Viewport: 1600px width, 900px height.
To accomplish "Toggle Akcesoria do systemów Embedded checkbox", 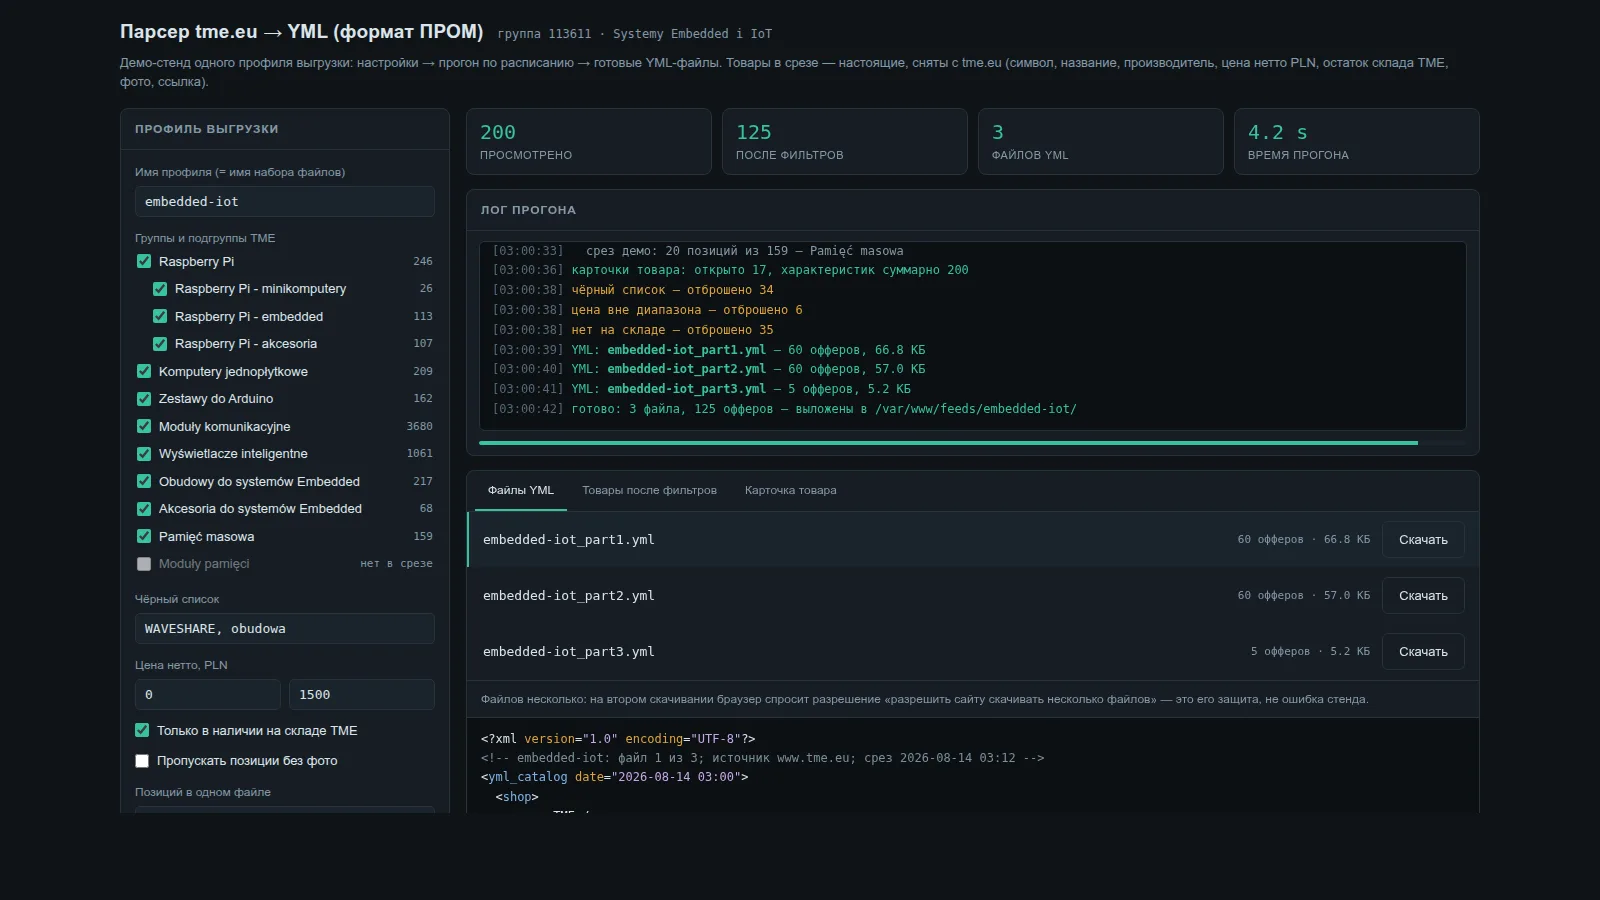I will 144,509.
